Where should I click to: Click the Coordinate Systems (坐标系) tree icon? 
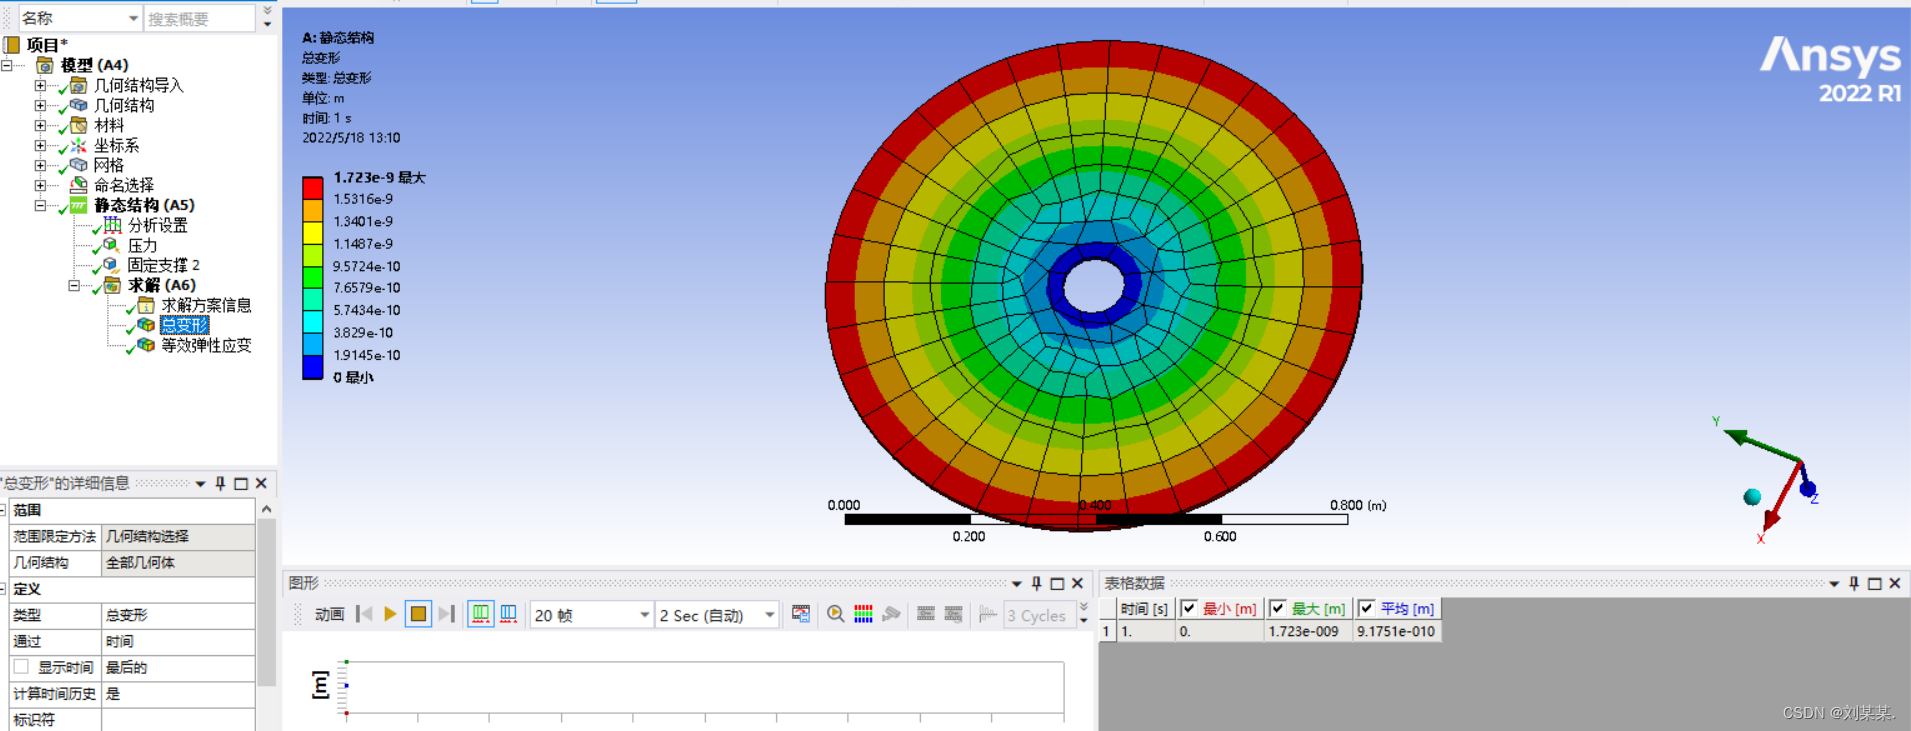(x=78, y=145)
